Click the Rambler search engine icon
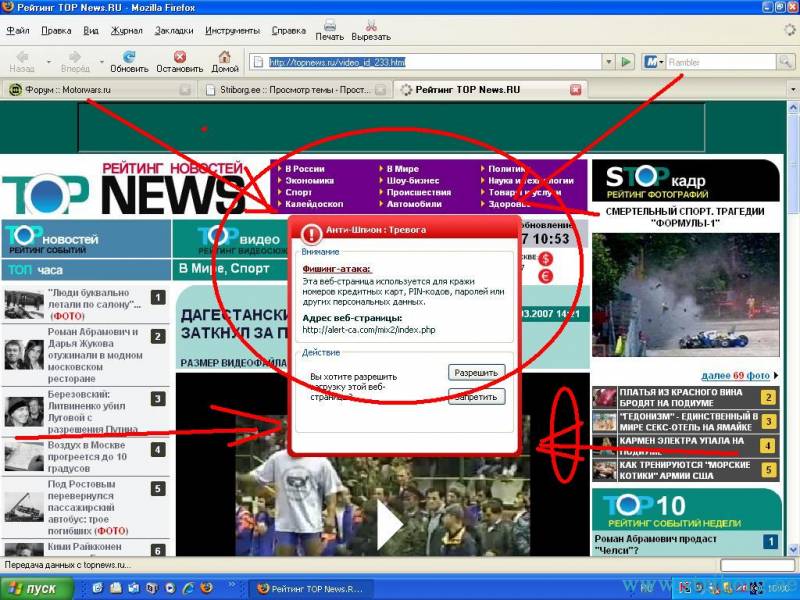The height and width of the screenshot is (600, 800). point(651,62)
